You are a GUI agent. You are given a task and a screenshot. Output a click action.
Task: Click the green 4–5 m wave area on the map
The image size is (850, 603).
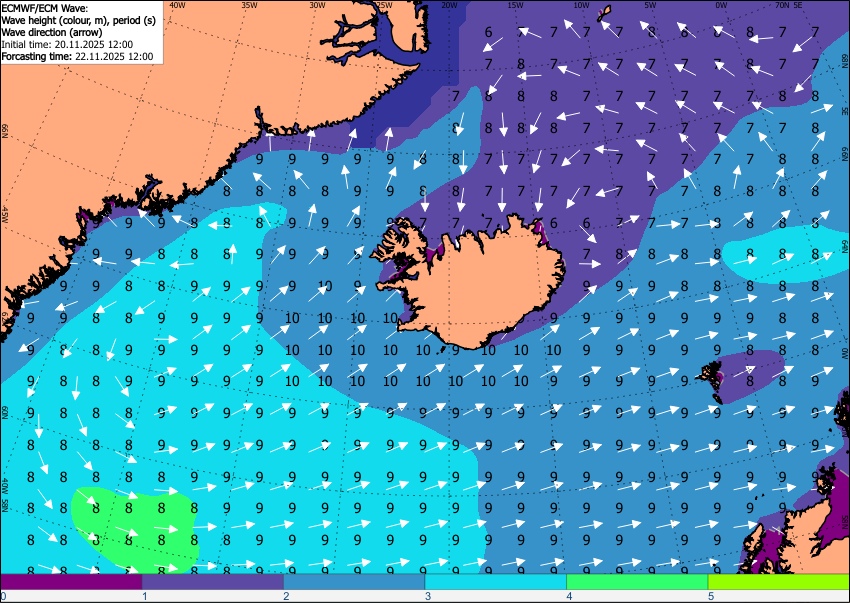[136, 529]
